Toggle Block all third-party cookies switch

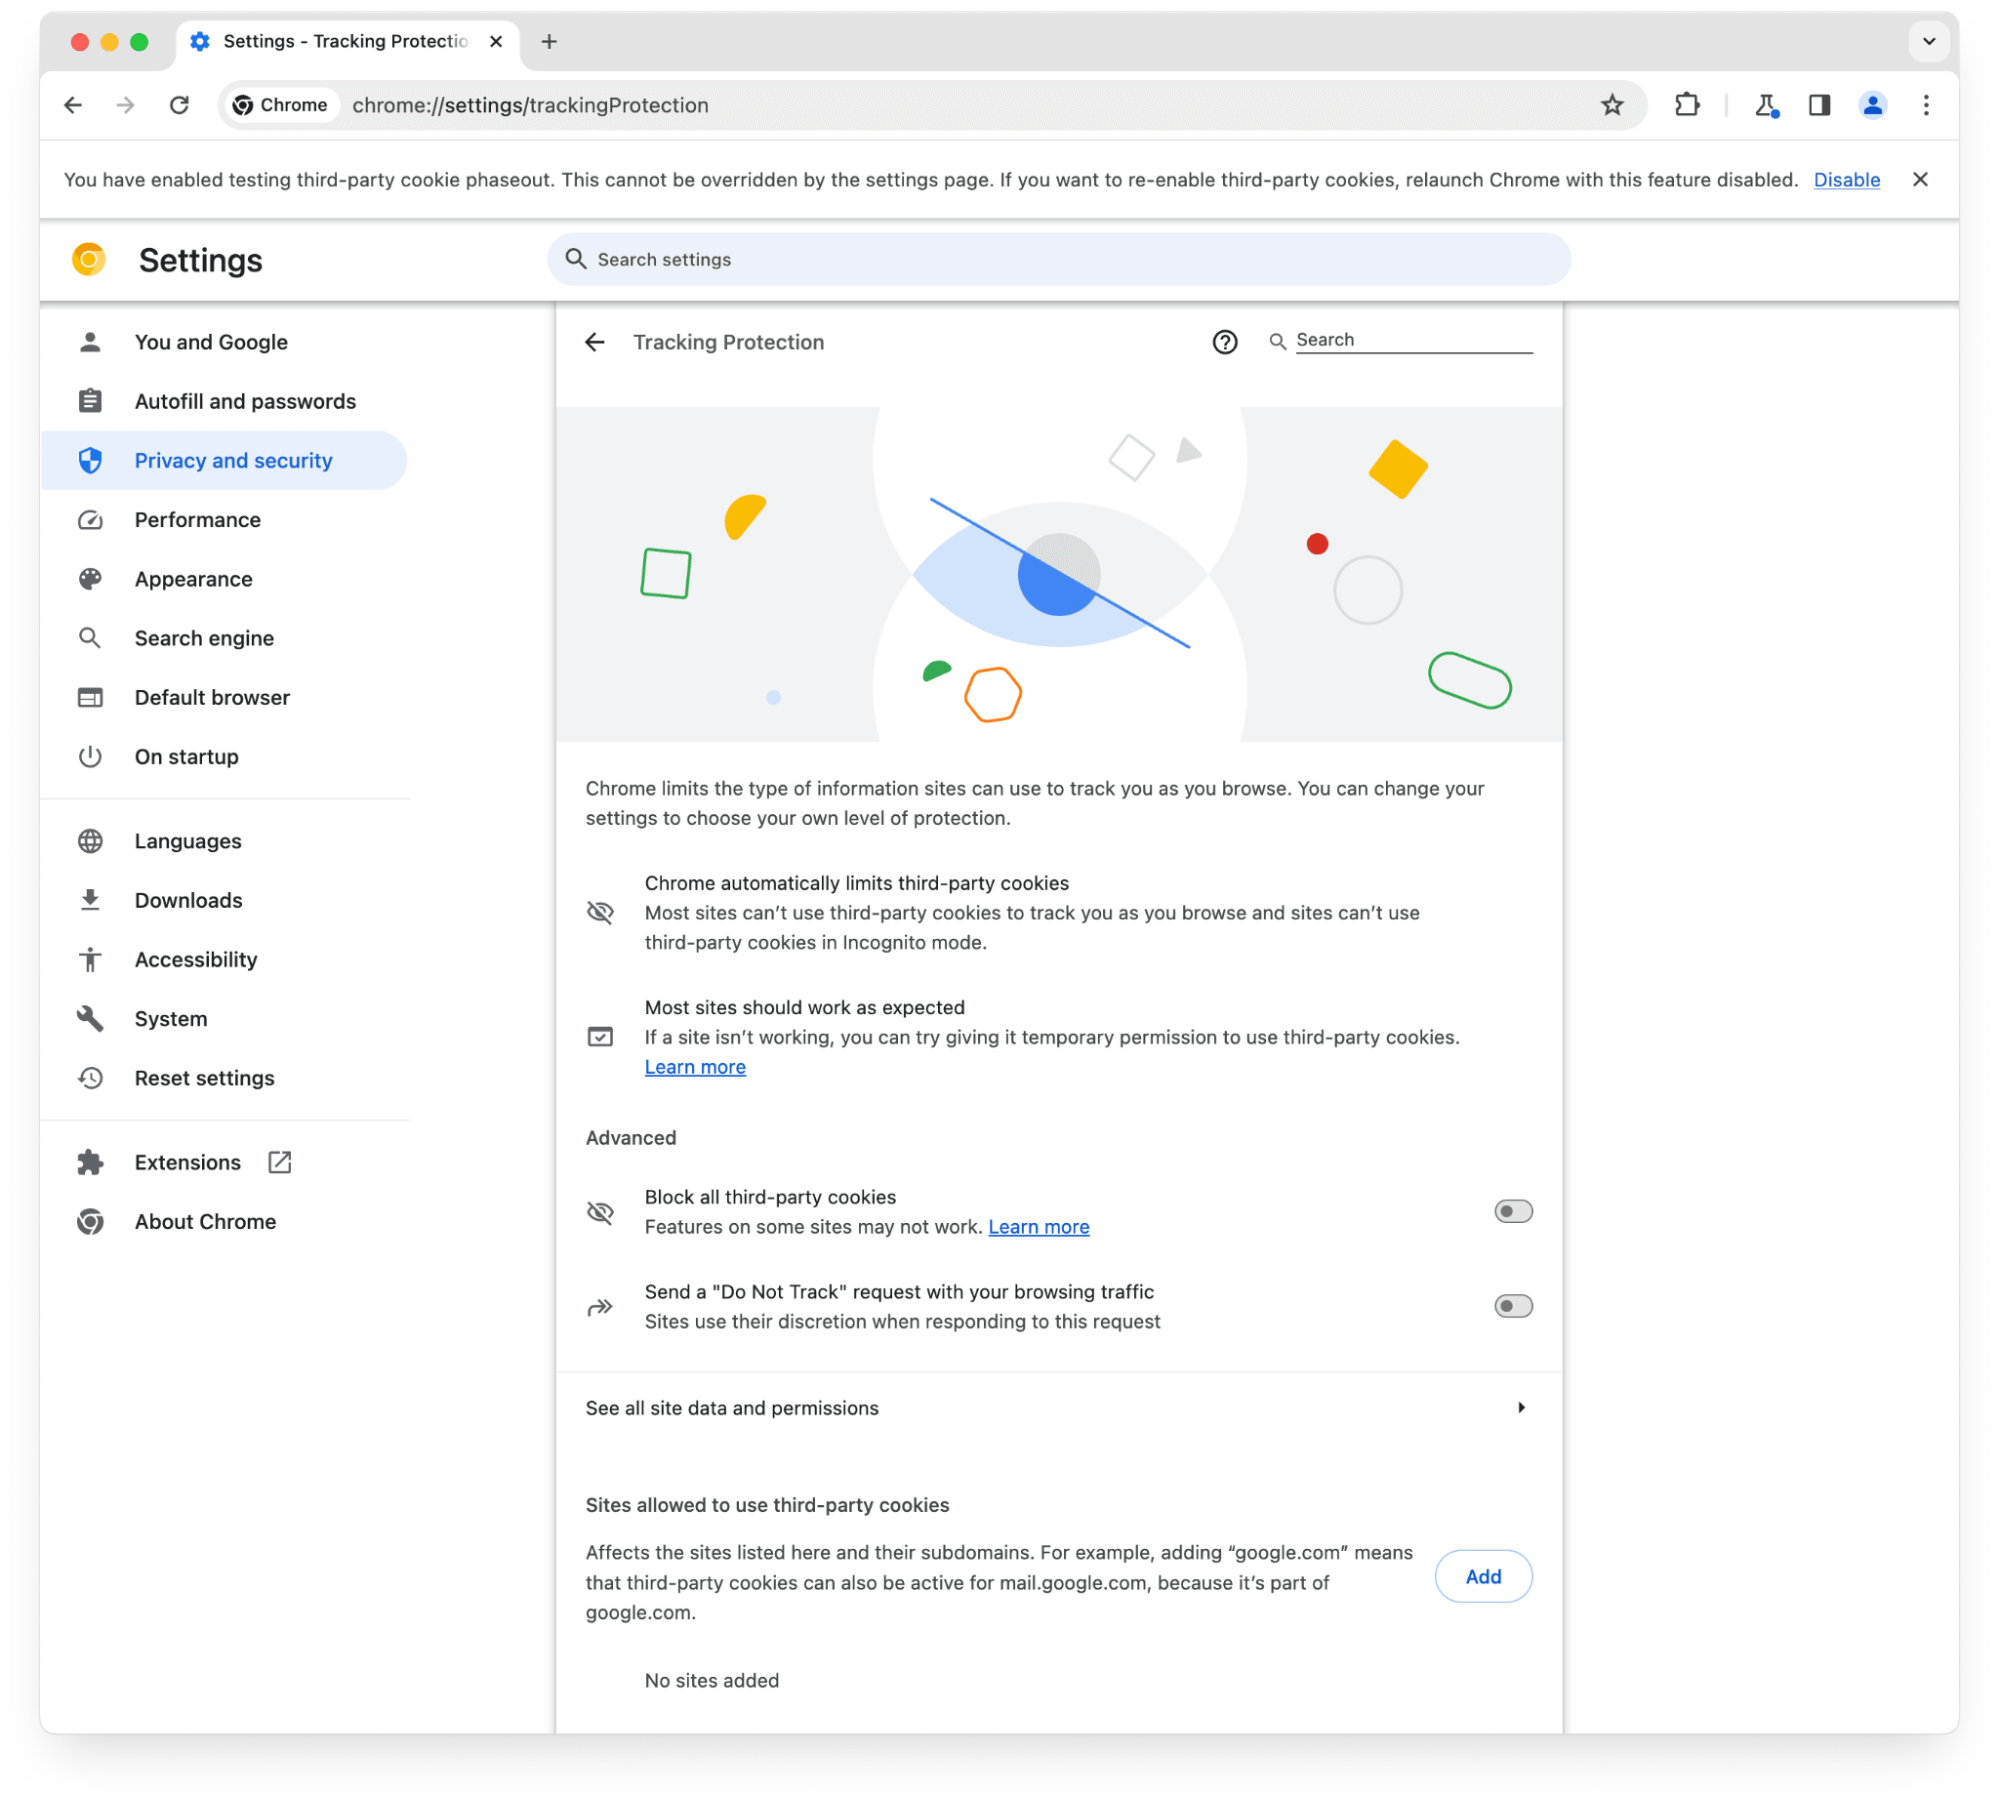1511,1210
